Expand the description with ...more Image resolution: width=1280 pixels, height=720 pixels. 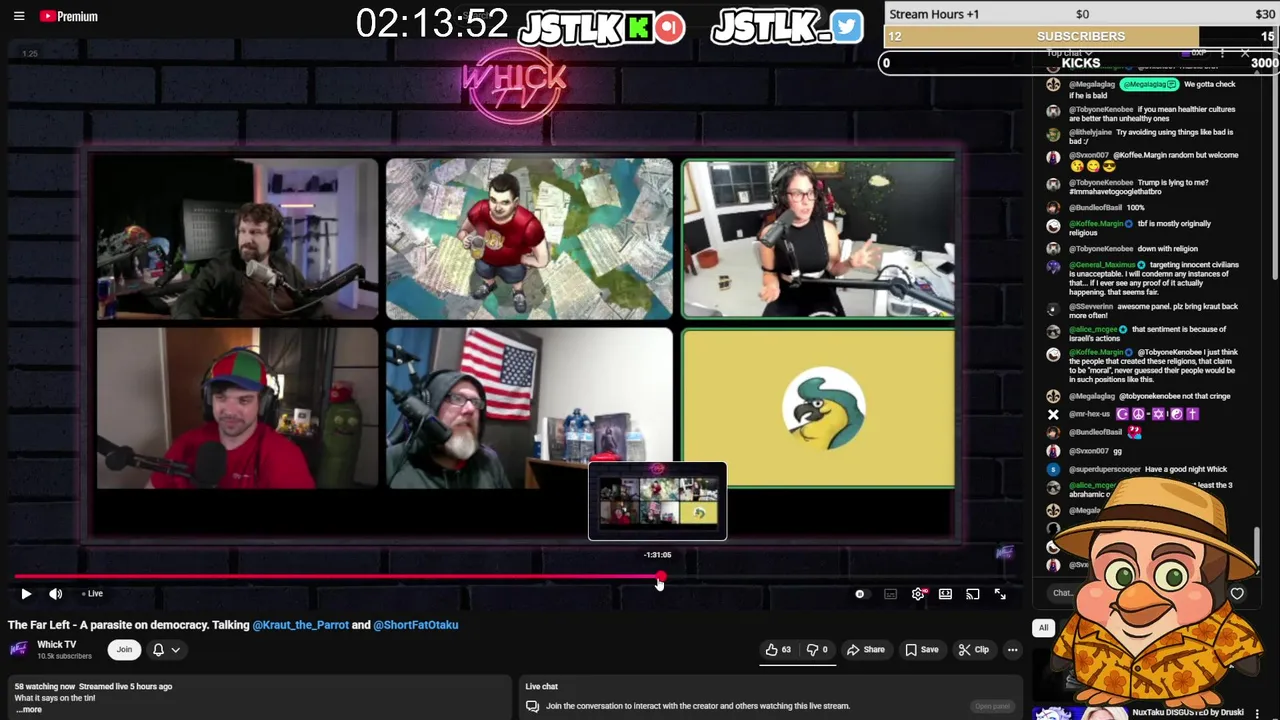(28, 710)
